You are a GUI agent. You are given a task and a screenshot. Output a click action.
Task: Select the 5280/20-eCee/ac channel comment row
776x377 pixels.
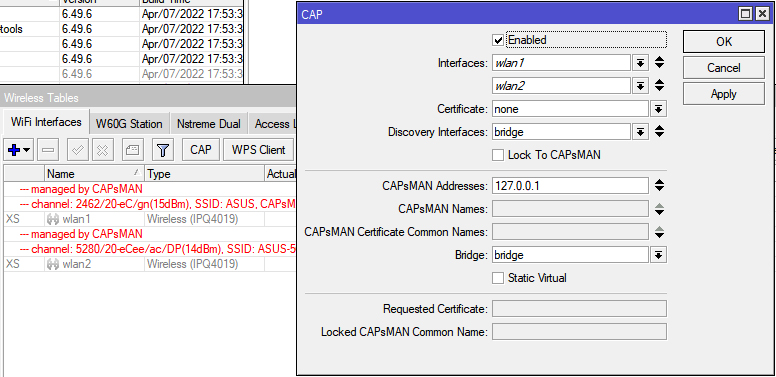tap(150, 249)
